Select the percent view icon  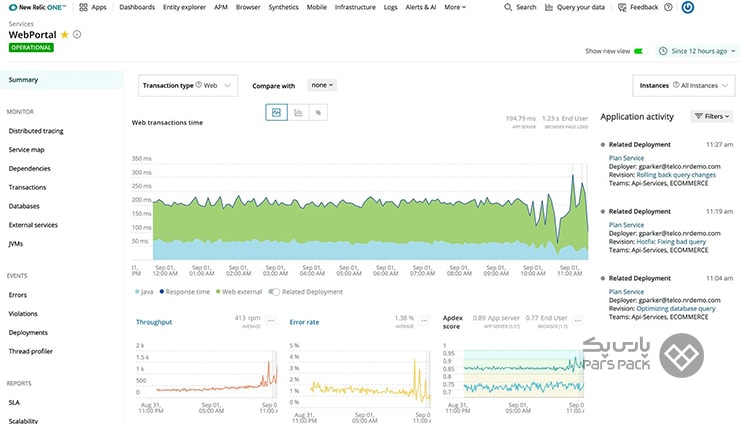tap(318, 112)
